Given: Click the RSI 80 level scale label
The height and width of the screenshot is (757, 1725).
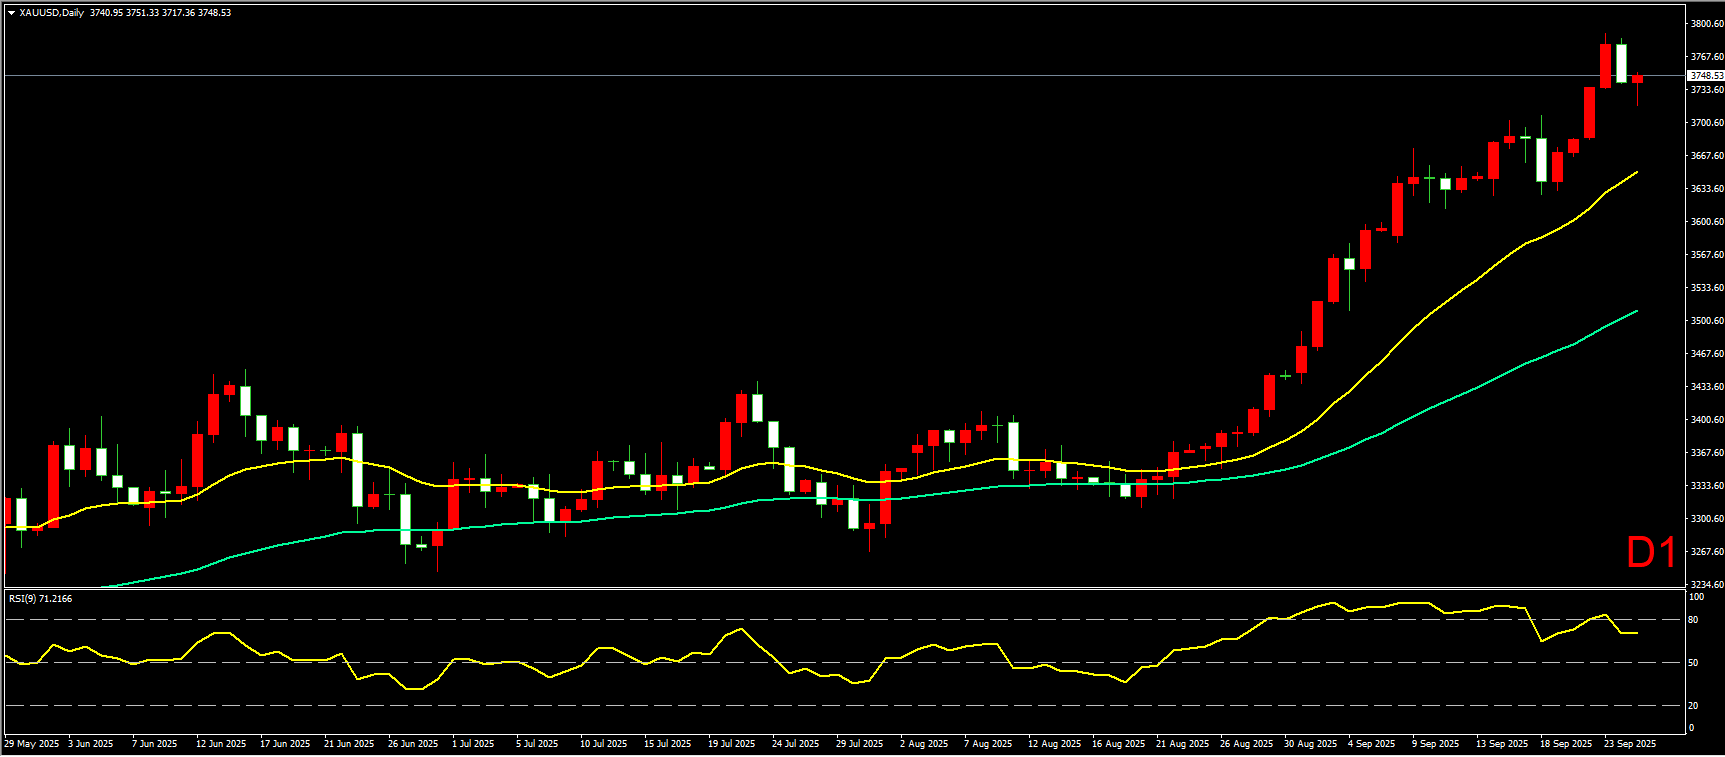Looking at the screenshot, I should pos(1693,620).
